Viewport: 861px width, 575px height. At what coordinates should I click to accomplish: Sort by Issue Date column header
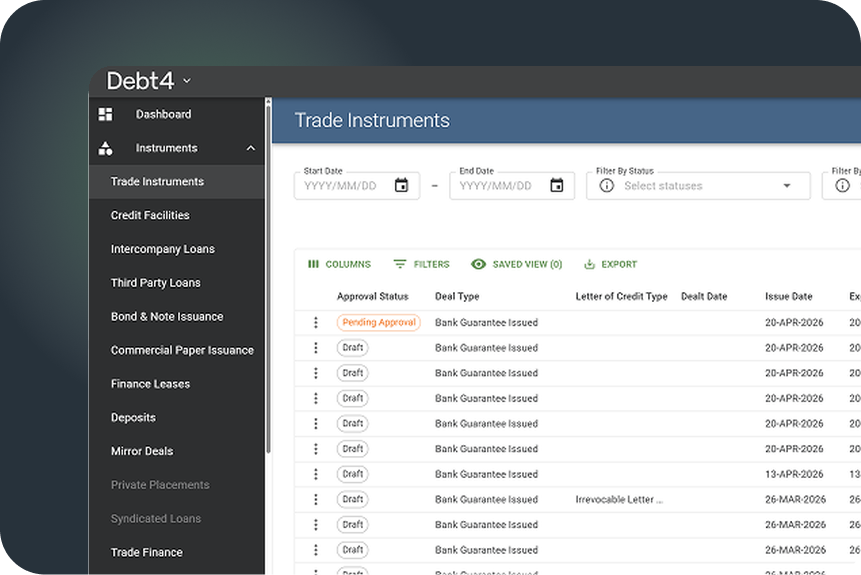789,297
